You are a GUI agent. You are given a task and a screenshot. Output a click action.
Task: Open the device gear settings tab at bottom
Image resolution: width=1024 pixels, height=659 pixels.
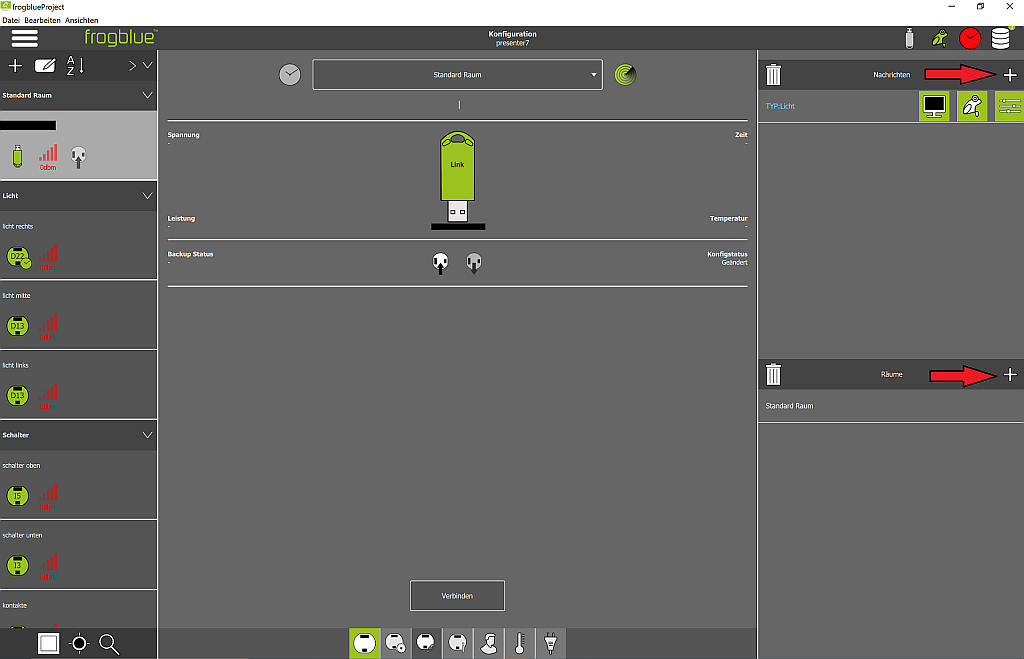pos(395,643)
